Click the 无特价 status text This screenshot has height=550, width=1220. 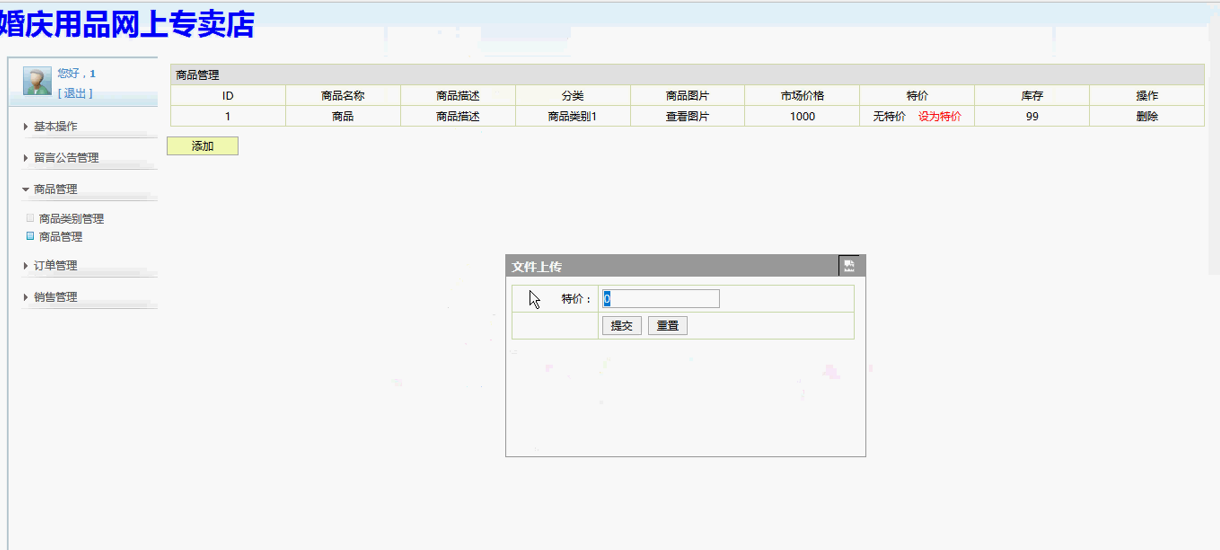click(889, 116)
